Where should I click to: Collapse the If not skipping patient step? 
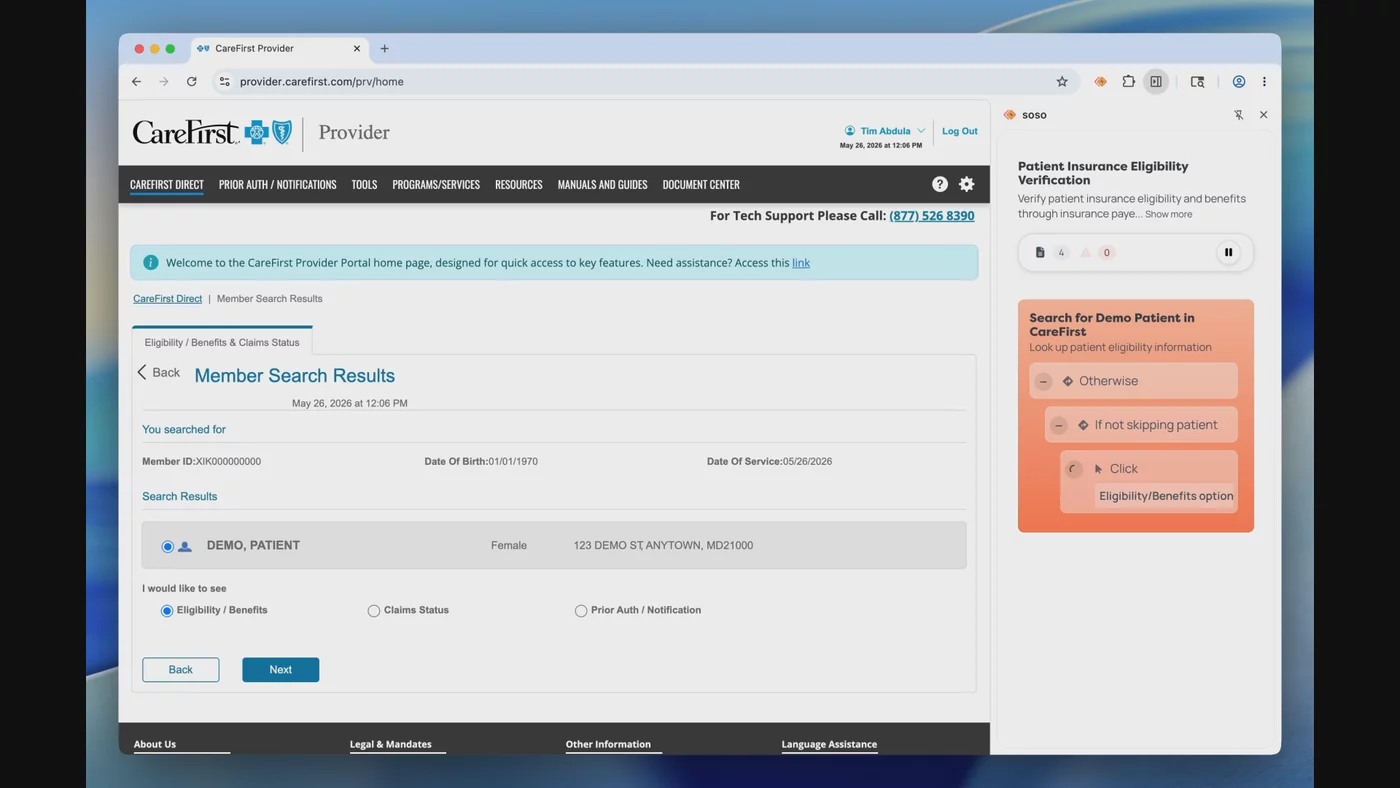(x=1059, y=425)
